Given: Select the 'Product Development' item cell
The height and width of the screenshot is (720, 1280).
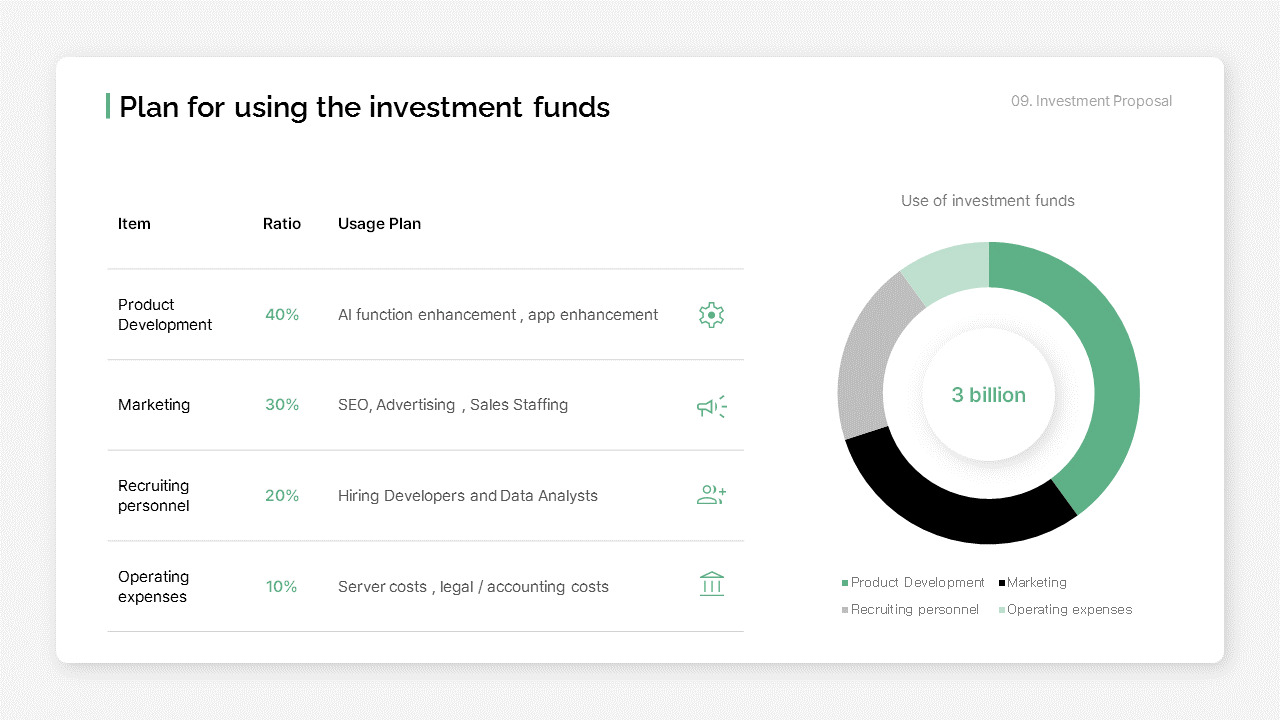Looking at the screenshot, I should (165, 315).
